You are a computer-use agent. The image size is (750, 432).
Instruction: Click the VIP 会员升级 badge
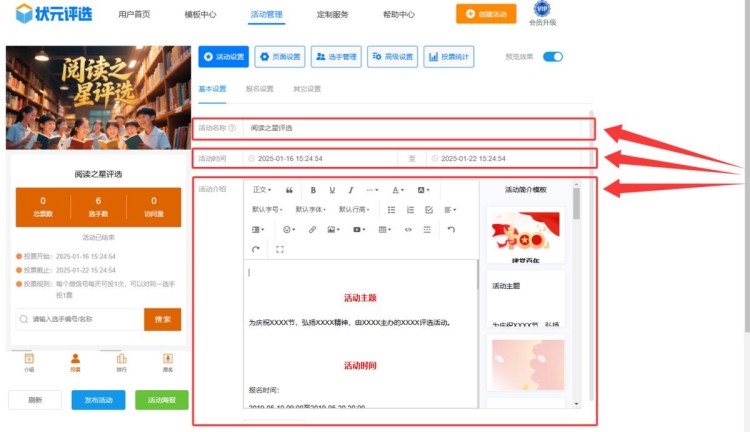(542, 14)
